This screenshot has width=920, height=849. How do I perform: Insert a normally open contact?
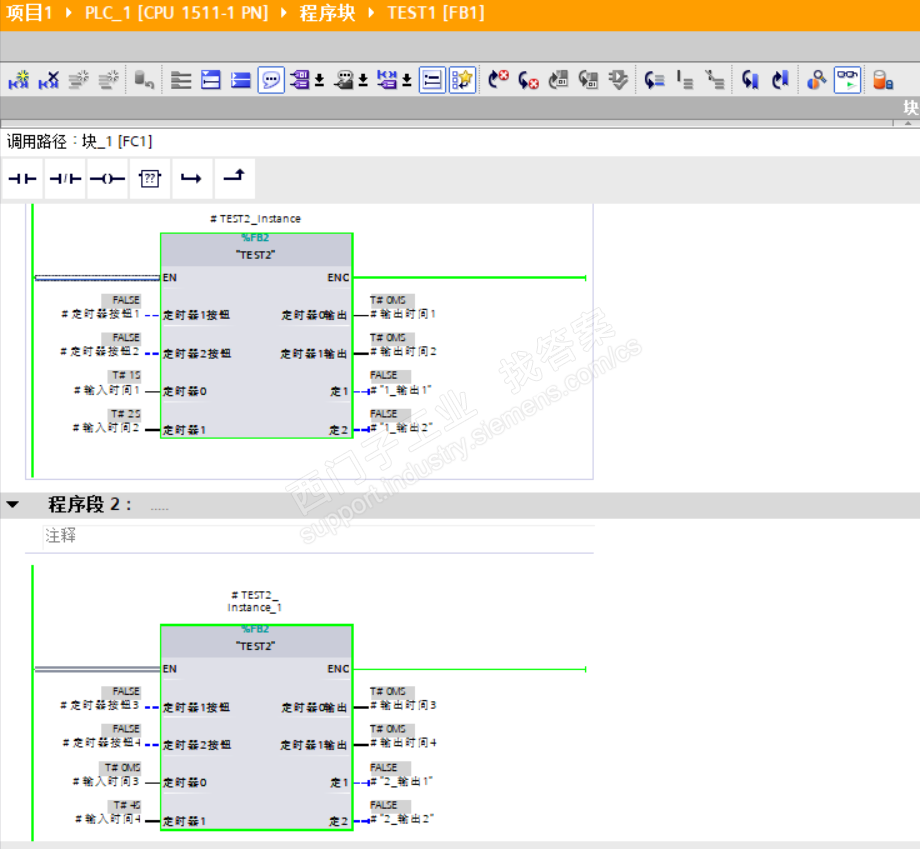click(x=23, y=178)
